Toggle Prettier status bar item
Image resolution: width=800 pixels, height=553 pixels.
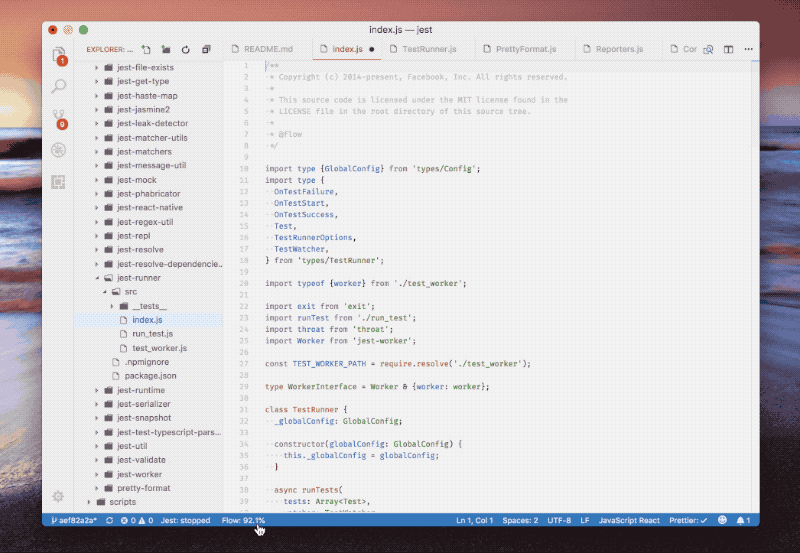(x=688, y=520)
